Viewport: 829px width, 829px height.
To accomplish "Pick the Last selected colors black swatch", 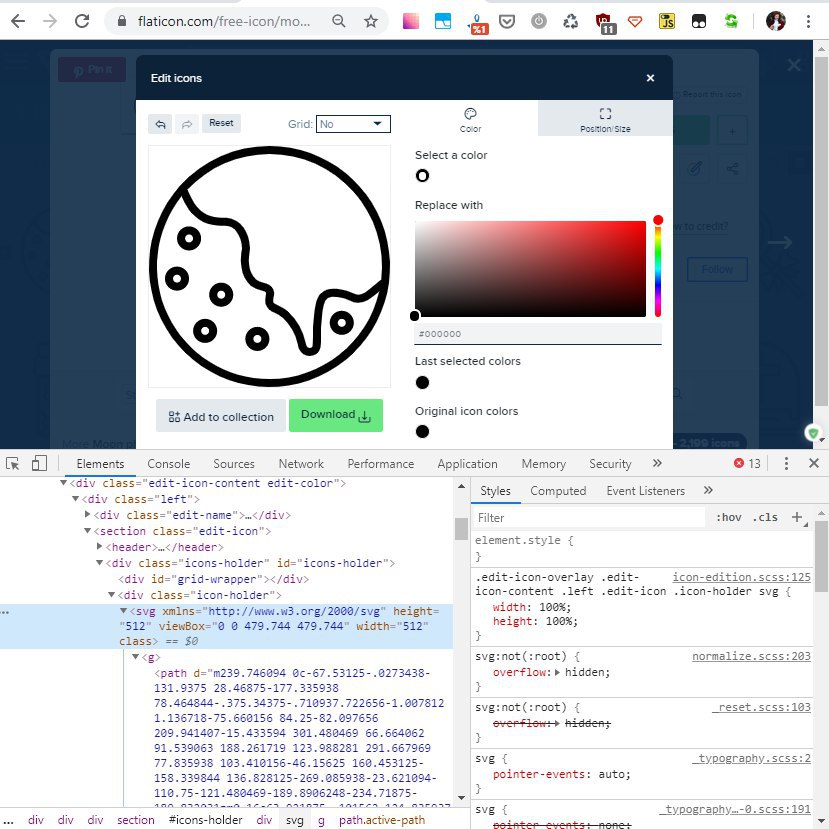I will click(x=422, y=382).
